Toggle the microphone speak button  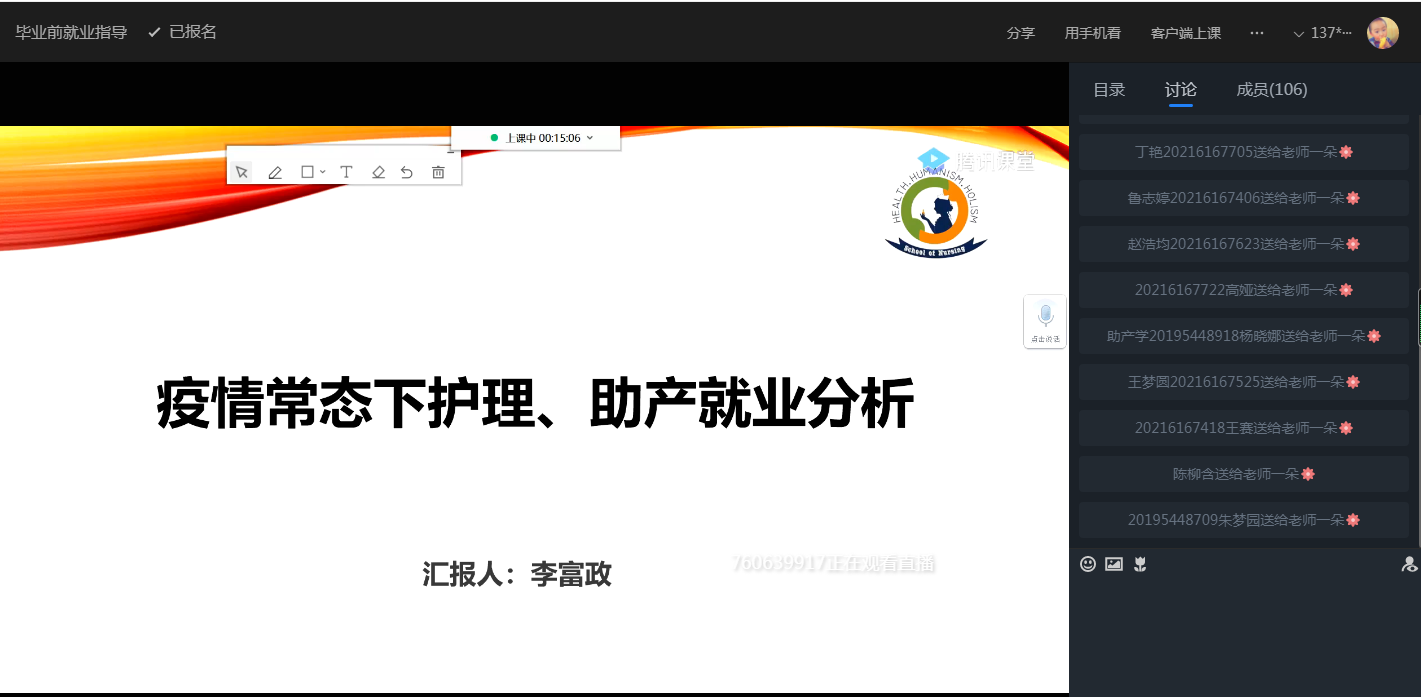pos(1045,321)
